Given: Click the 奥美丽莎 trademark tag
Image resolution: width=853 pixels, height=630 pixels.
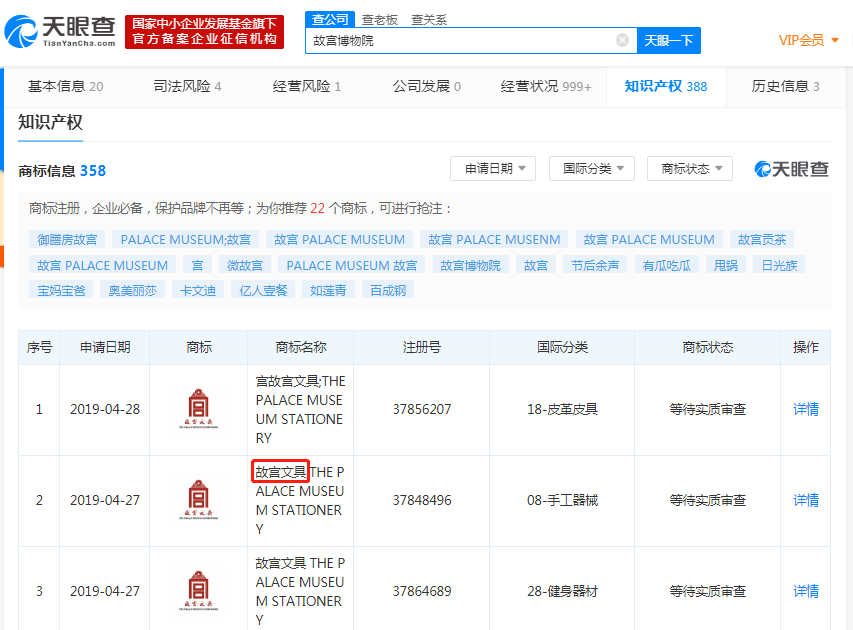Looking at the screenshot, I should (x=132, y=291).
